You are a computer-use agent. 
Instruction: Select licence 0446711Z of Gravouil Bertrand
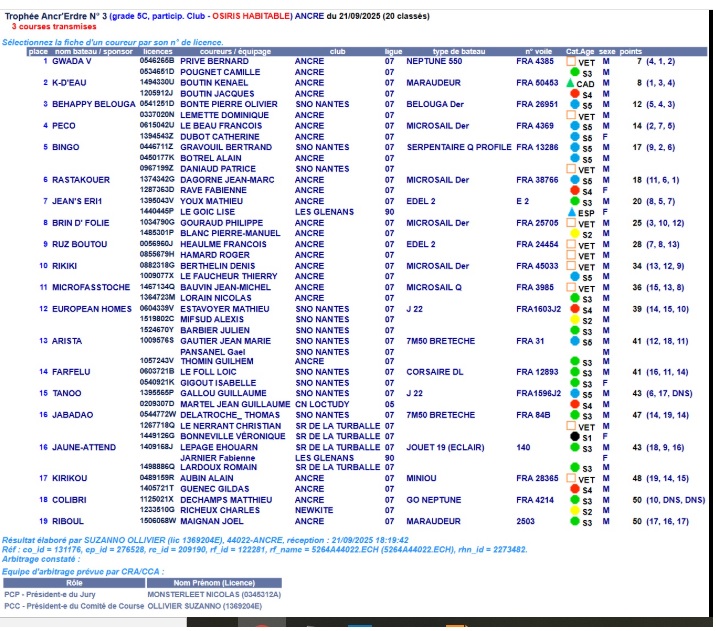click(x=158, y=147)
